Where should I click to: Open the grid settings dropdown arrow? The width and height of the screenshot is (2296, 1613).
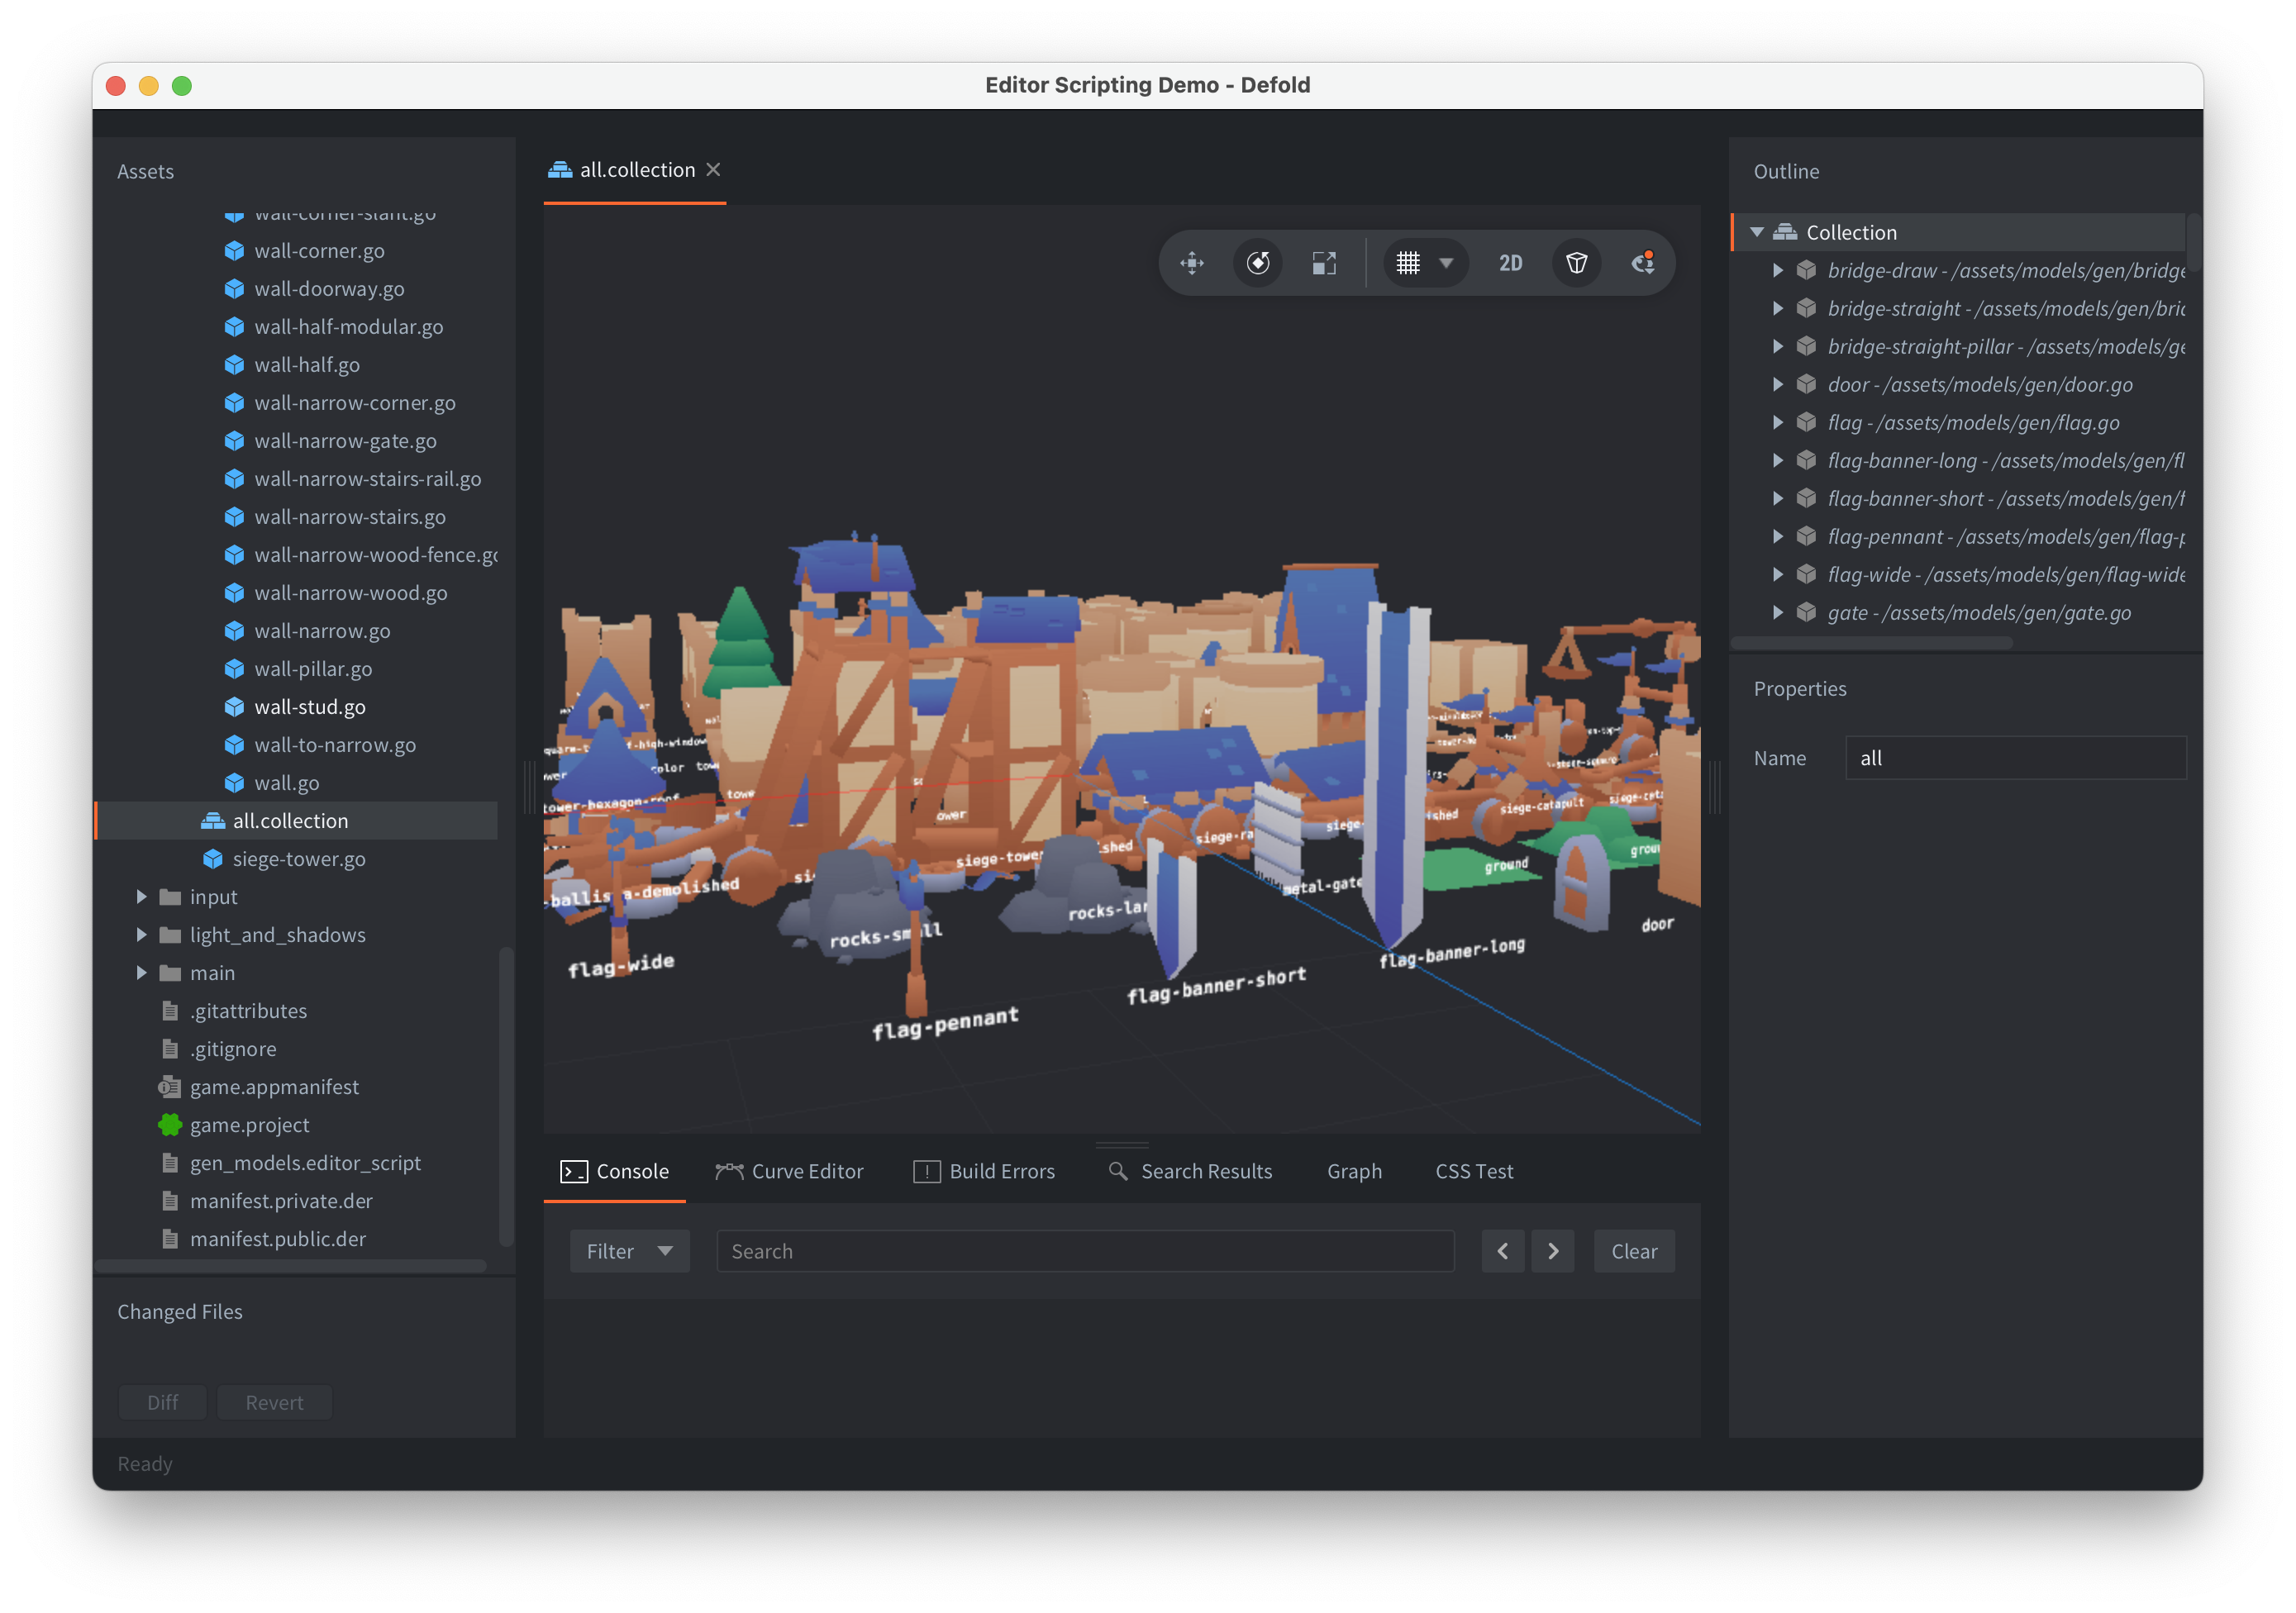(x=1446, y=263)
